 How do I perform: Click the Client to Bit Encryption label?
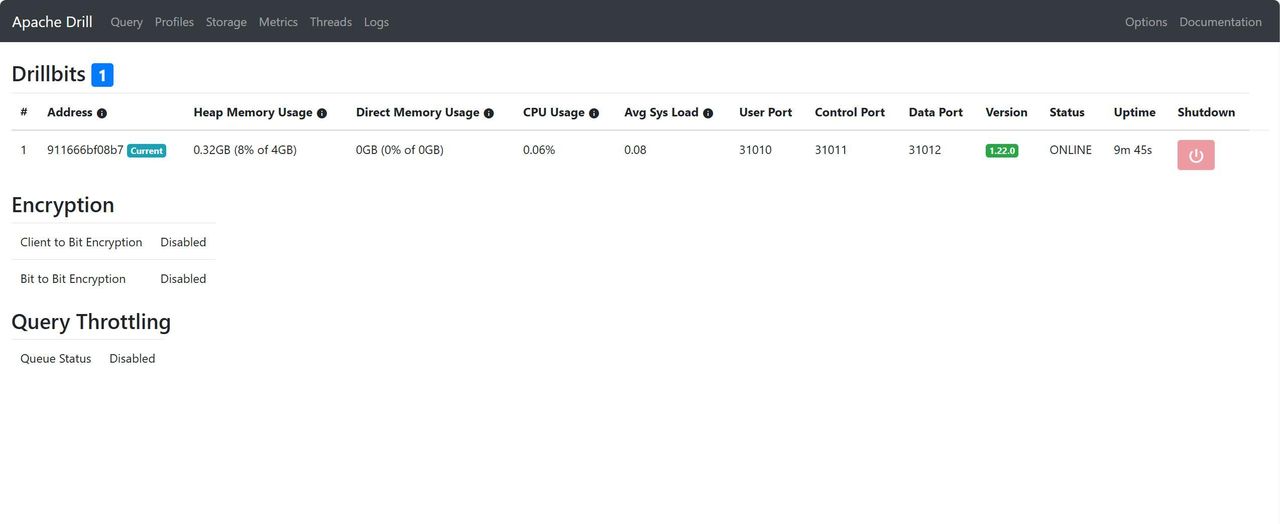point(81,242)
